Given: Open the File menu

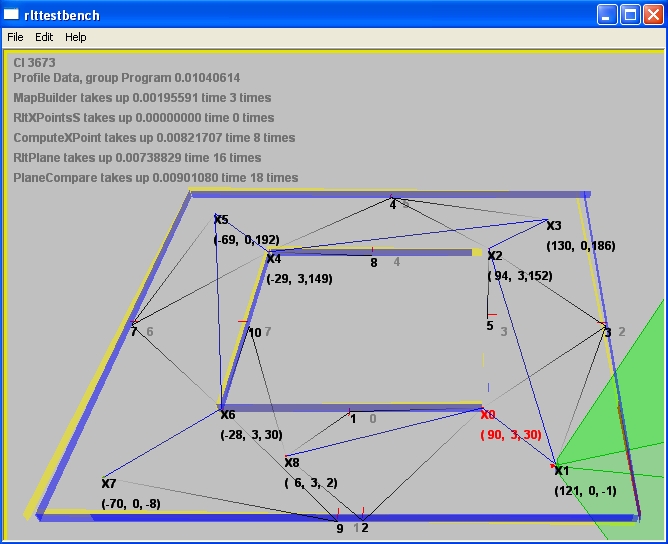Looking at the screenshot, I should (15, 37).
